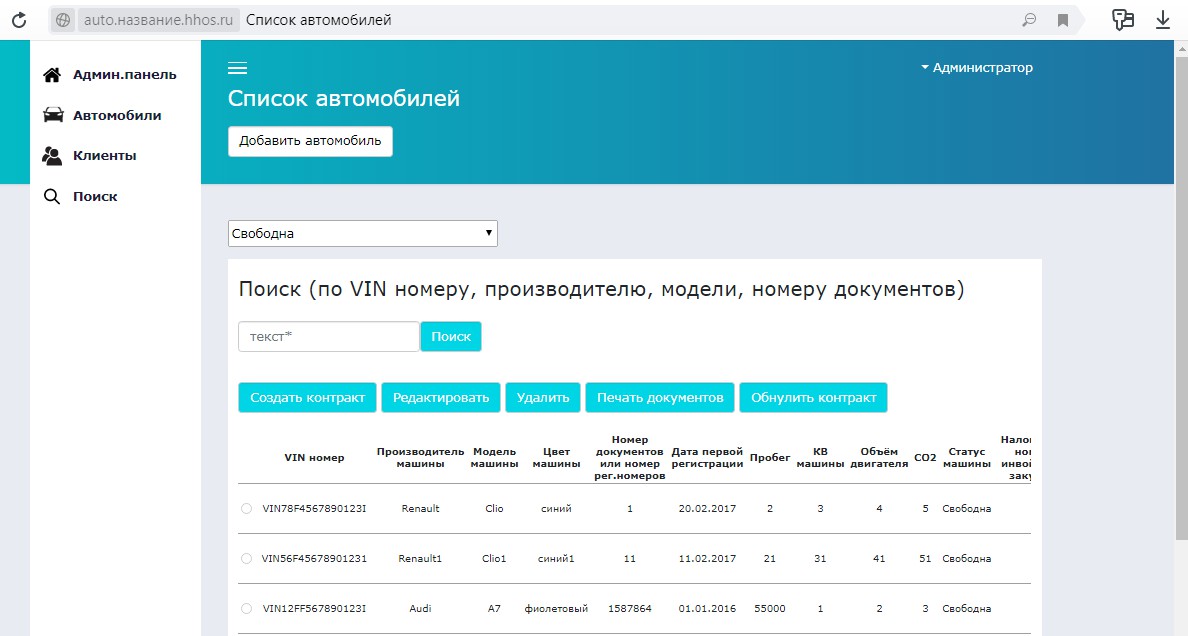Screen dimensions: 1188x636
Task: Select the radio button for VIN12FF5678901231
Action: 246,609
